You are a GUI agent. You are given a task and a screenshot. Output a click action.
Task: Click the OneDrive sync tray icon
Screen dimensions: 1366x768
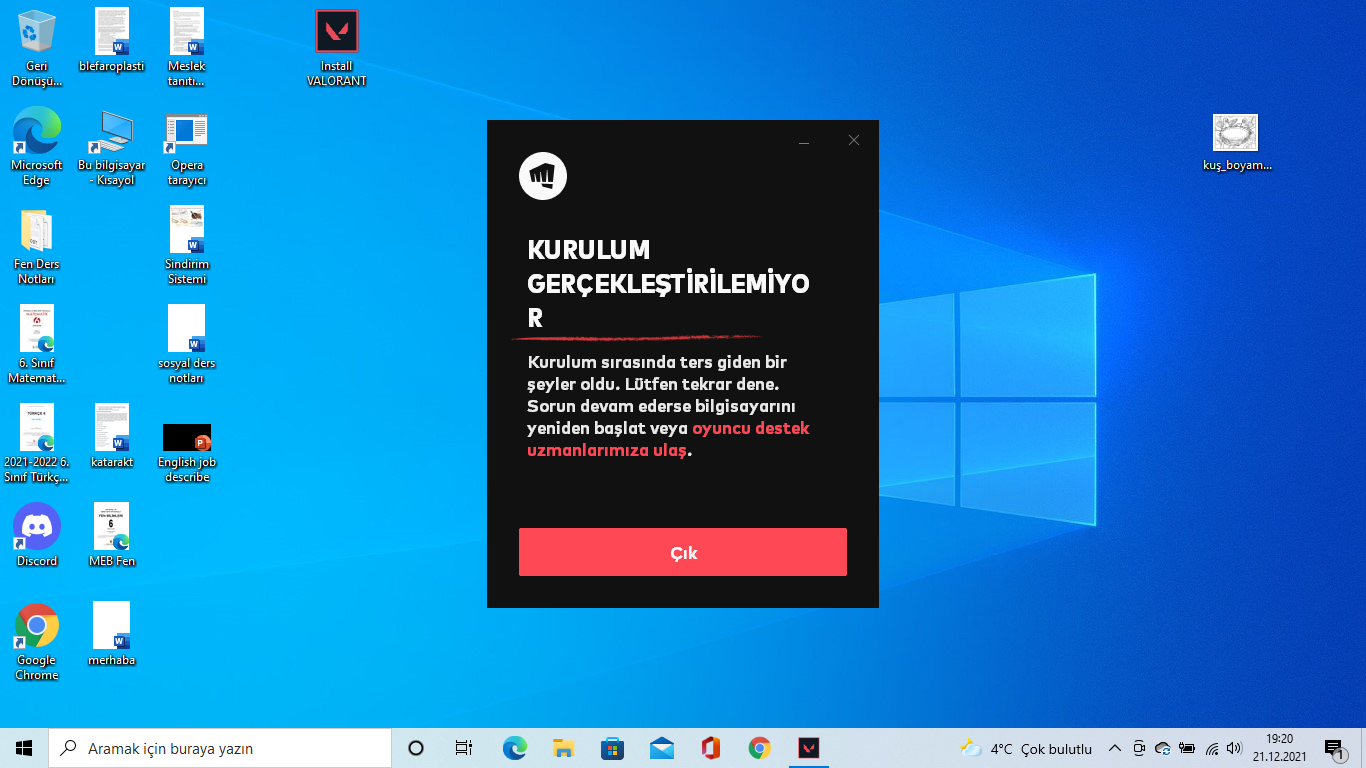click(1163, 748)
